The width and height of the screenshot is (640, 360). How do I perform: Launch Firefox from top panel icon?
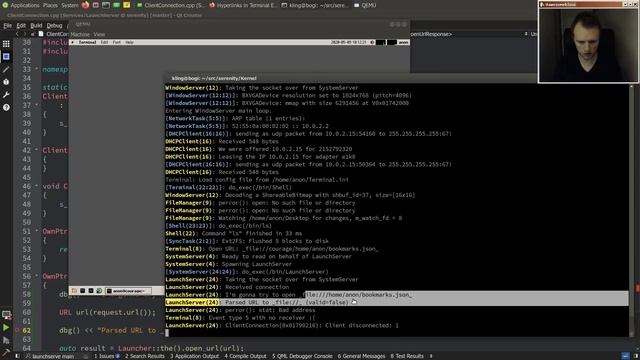point(85,5)
